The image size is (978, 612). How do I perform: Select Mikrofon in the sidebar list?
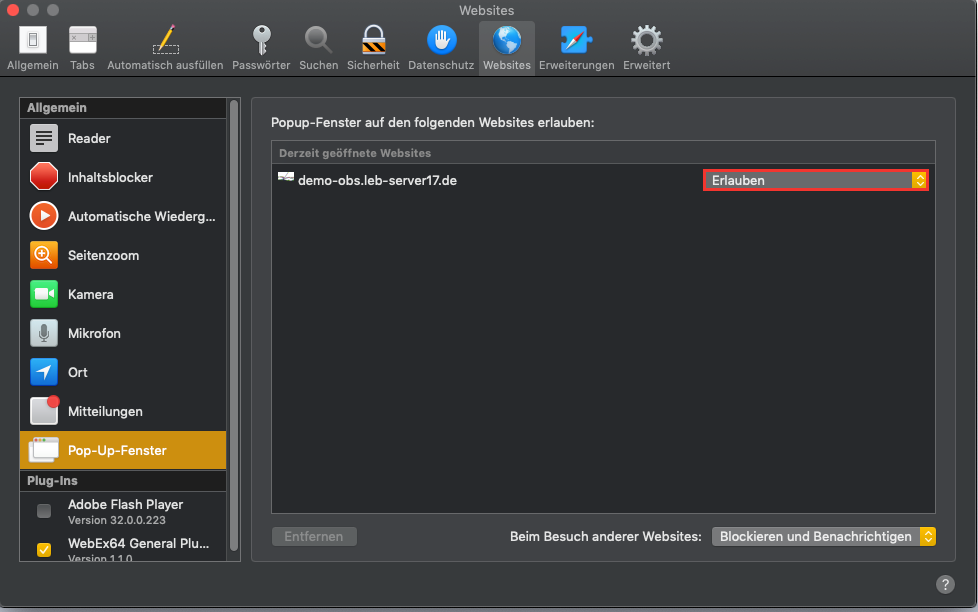(x=94, y=333)
